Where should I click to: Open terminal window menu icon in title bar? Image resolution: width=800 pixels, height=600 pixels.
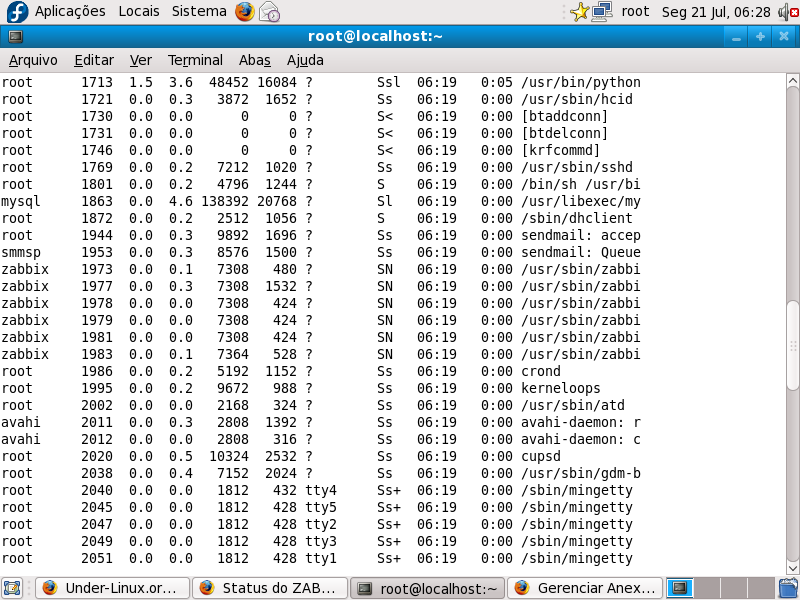[x=16, y=37]
